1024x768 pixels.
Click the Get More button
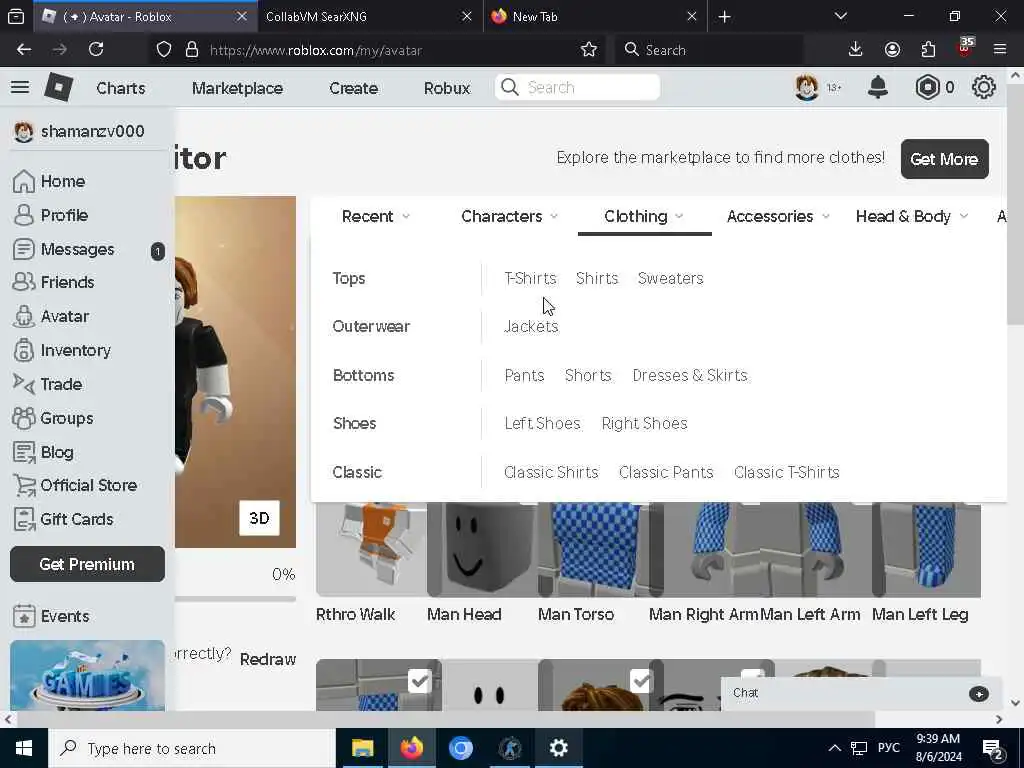(x=944, y=159)
